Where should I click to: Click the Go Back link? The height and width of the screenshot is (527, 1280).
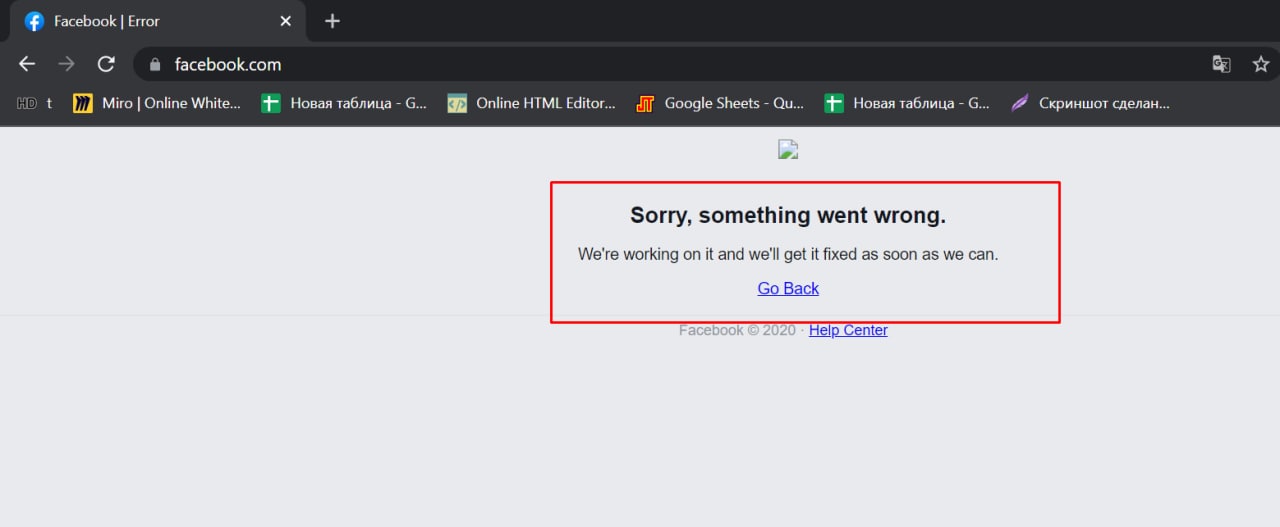788,288
